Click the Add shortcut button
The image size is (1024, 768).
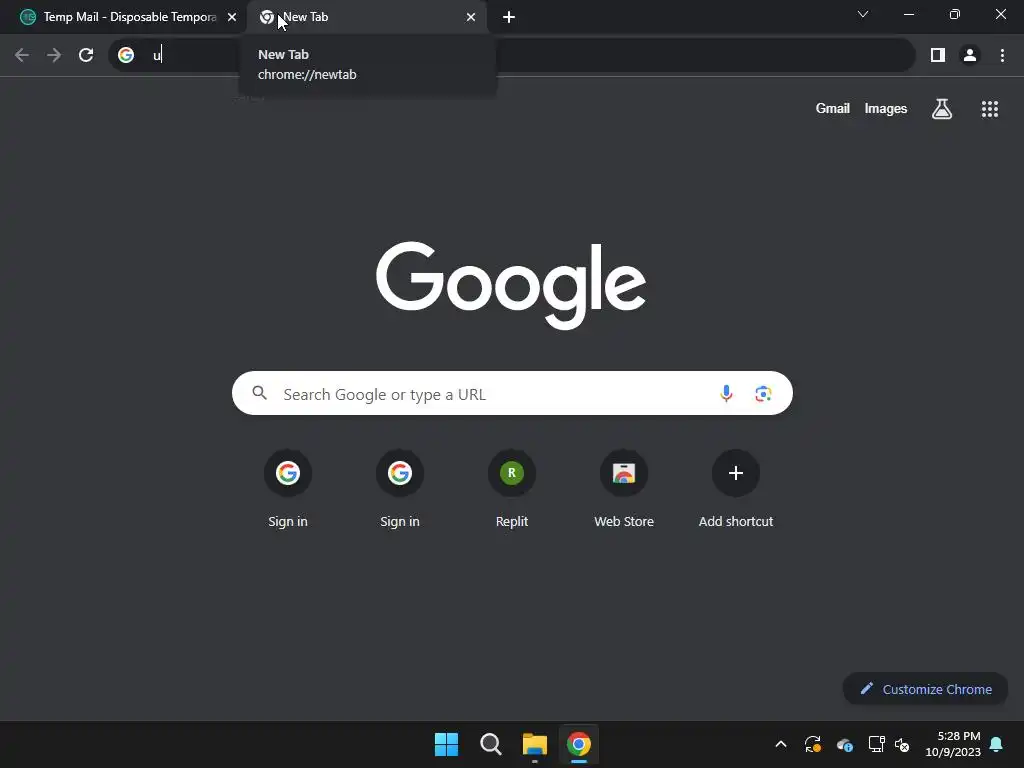coord(736,488)
